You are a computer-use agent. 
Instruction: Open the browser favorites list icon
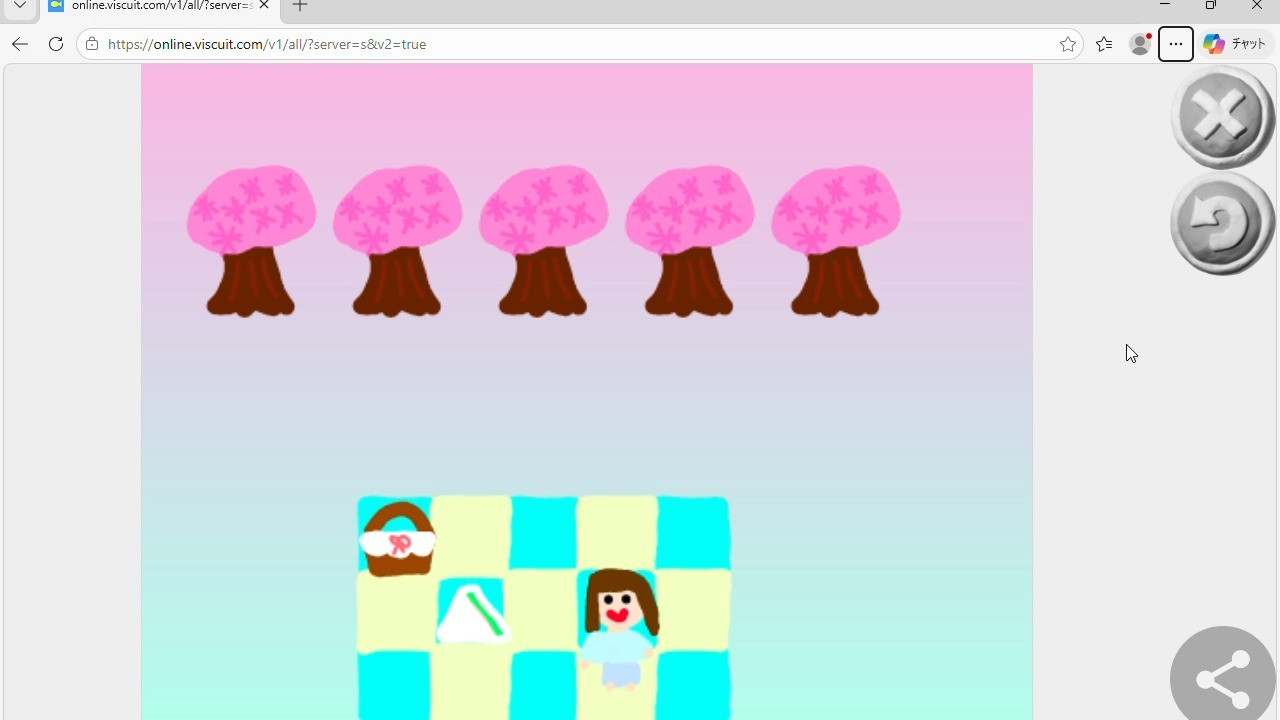tap(1104, 44)
